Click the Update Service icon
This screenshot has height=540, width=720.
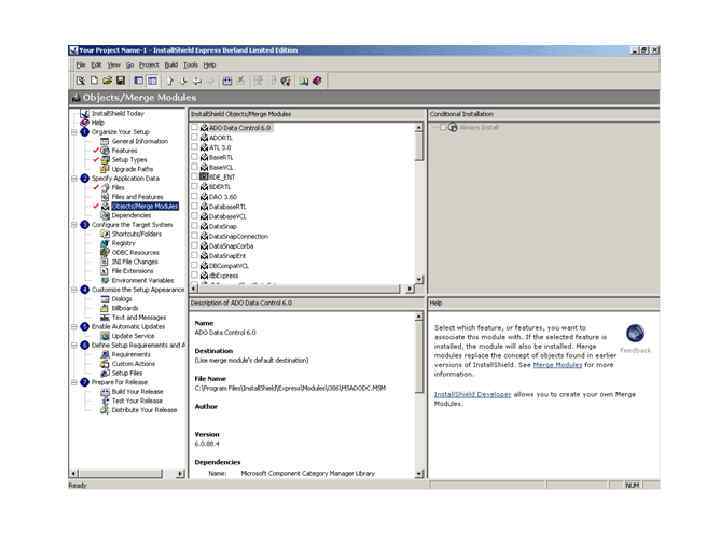(105, 336)
